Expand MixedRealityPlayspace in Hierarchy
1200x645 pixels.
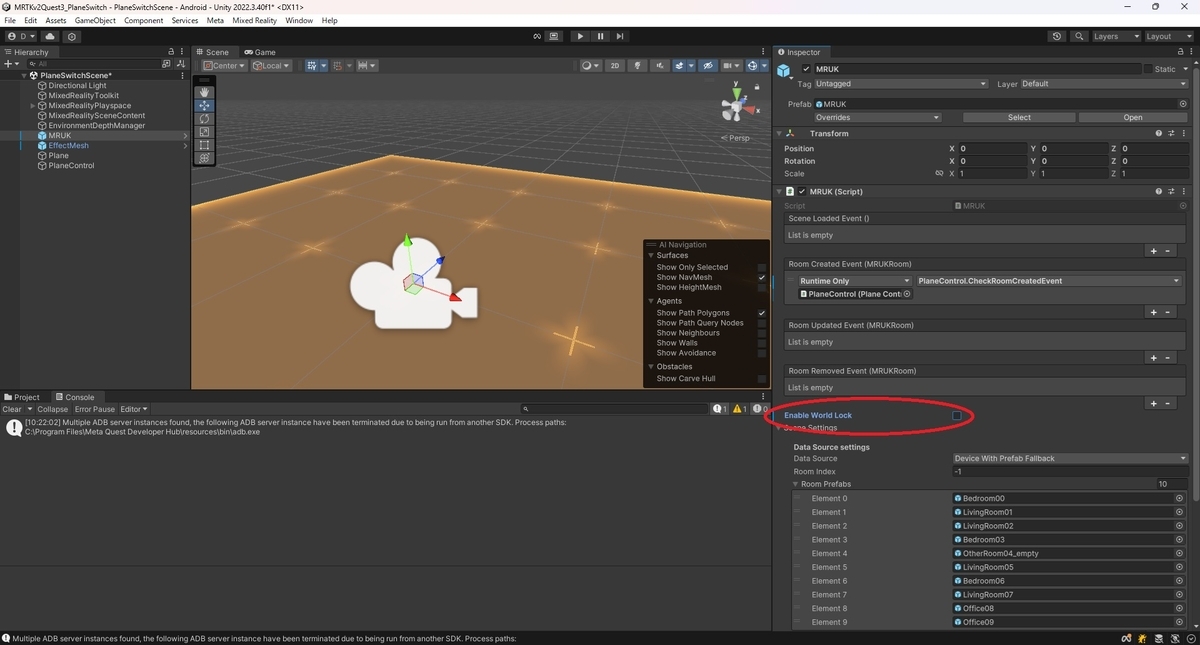coord(33,105)
